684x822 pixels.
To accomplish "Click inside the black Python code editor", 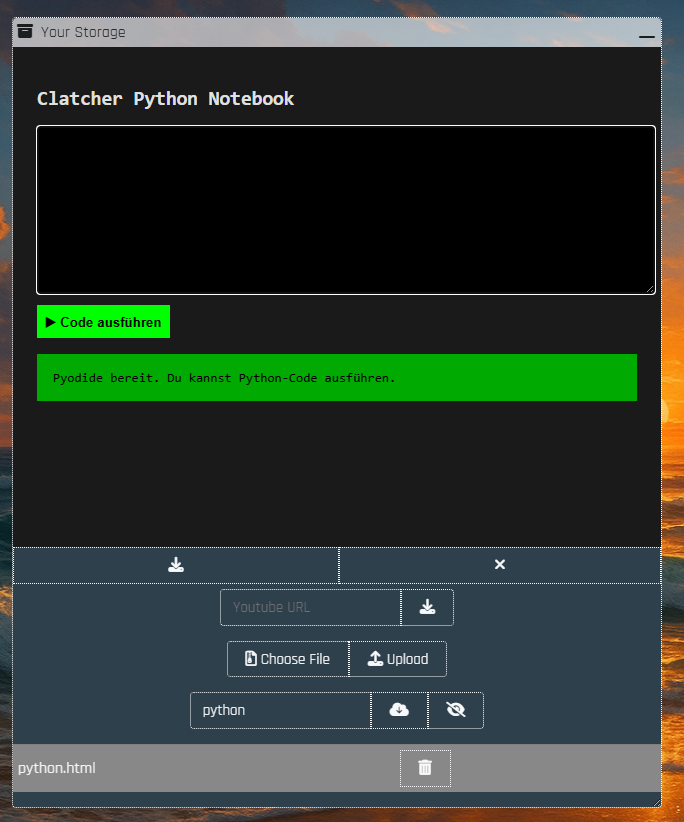I will [x=346, y=210].
